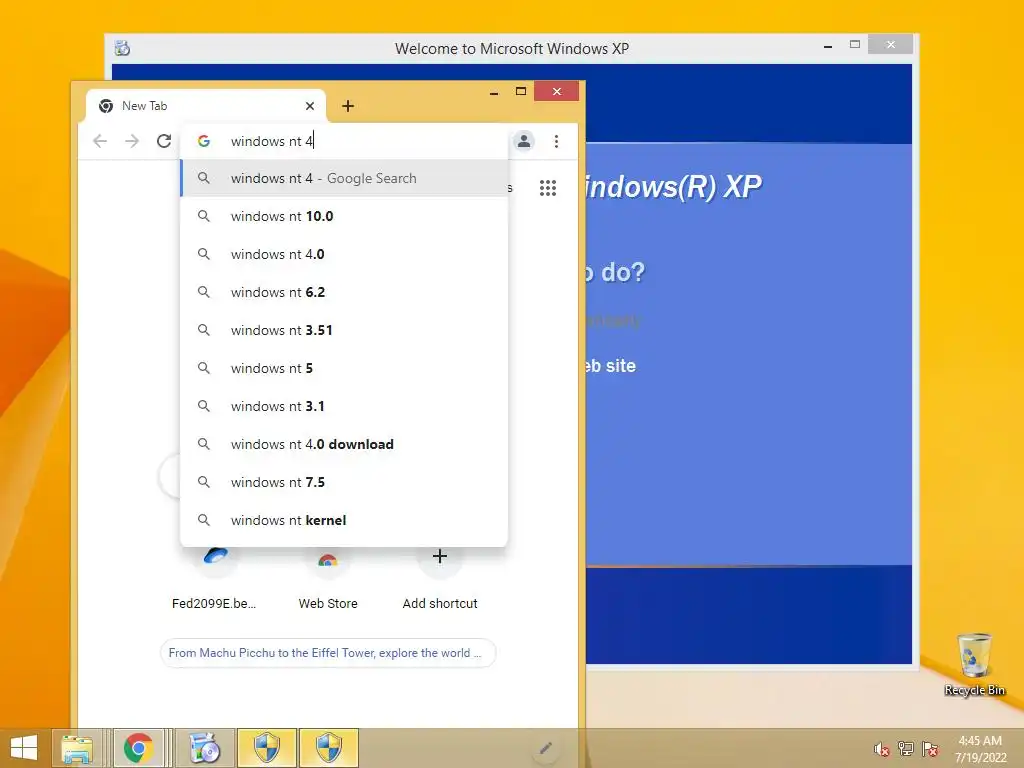Click the Customize Chrome pencil icon

coord(546,748)
